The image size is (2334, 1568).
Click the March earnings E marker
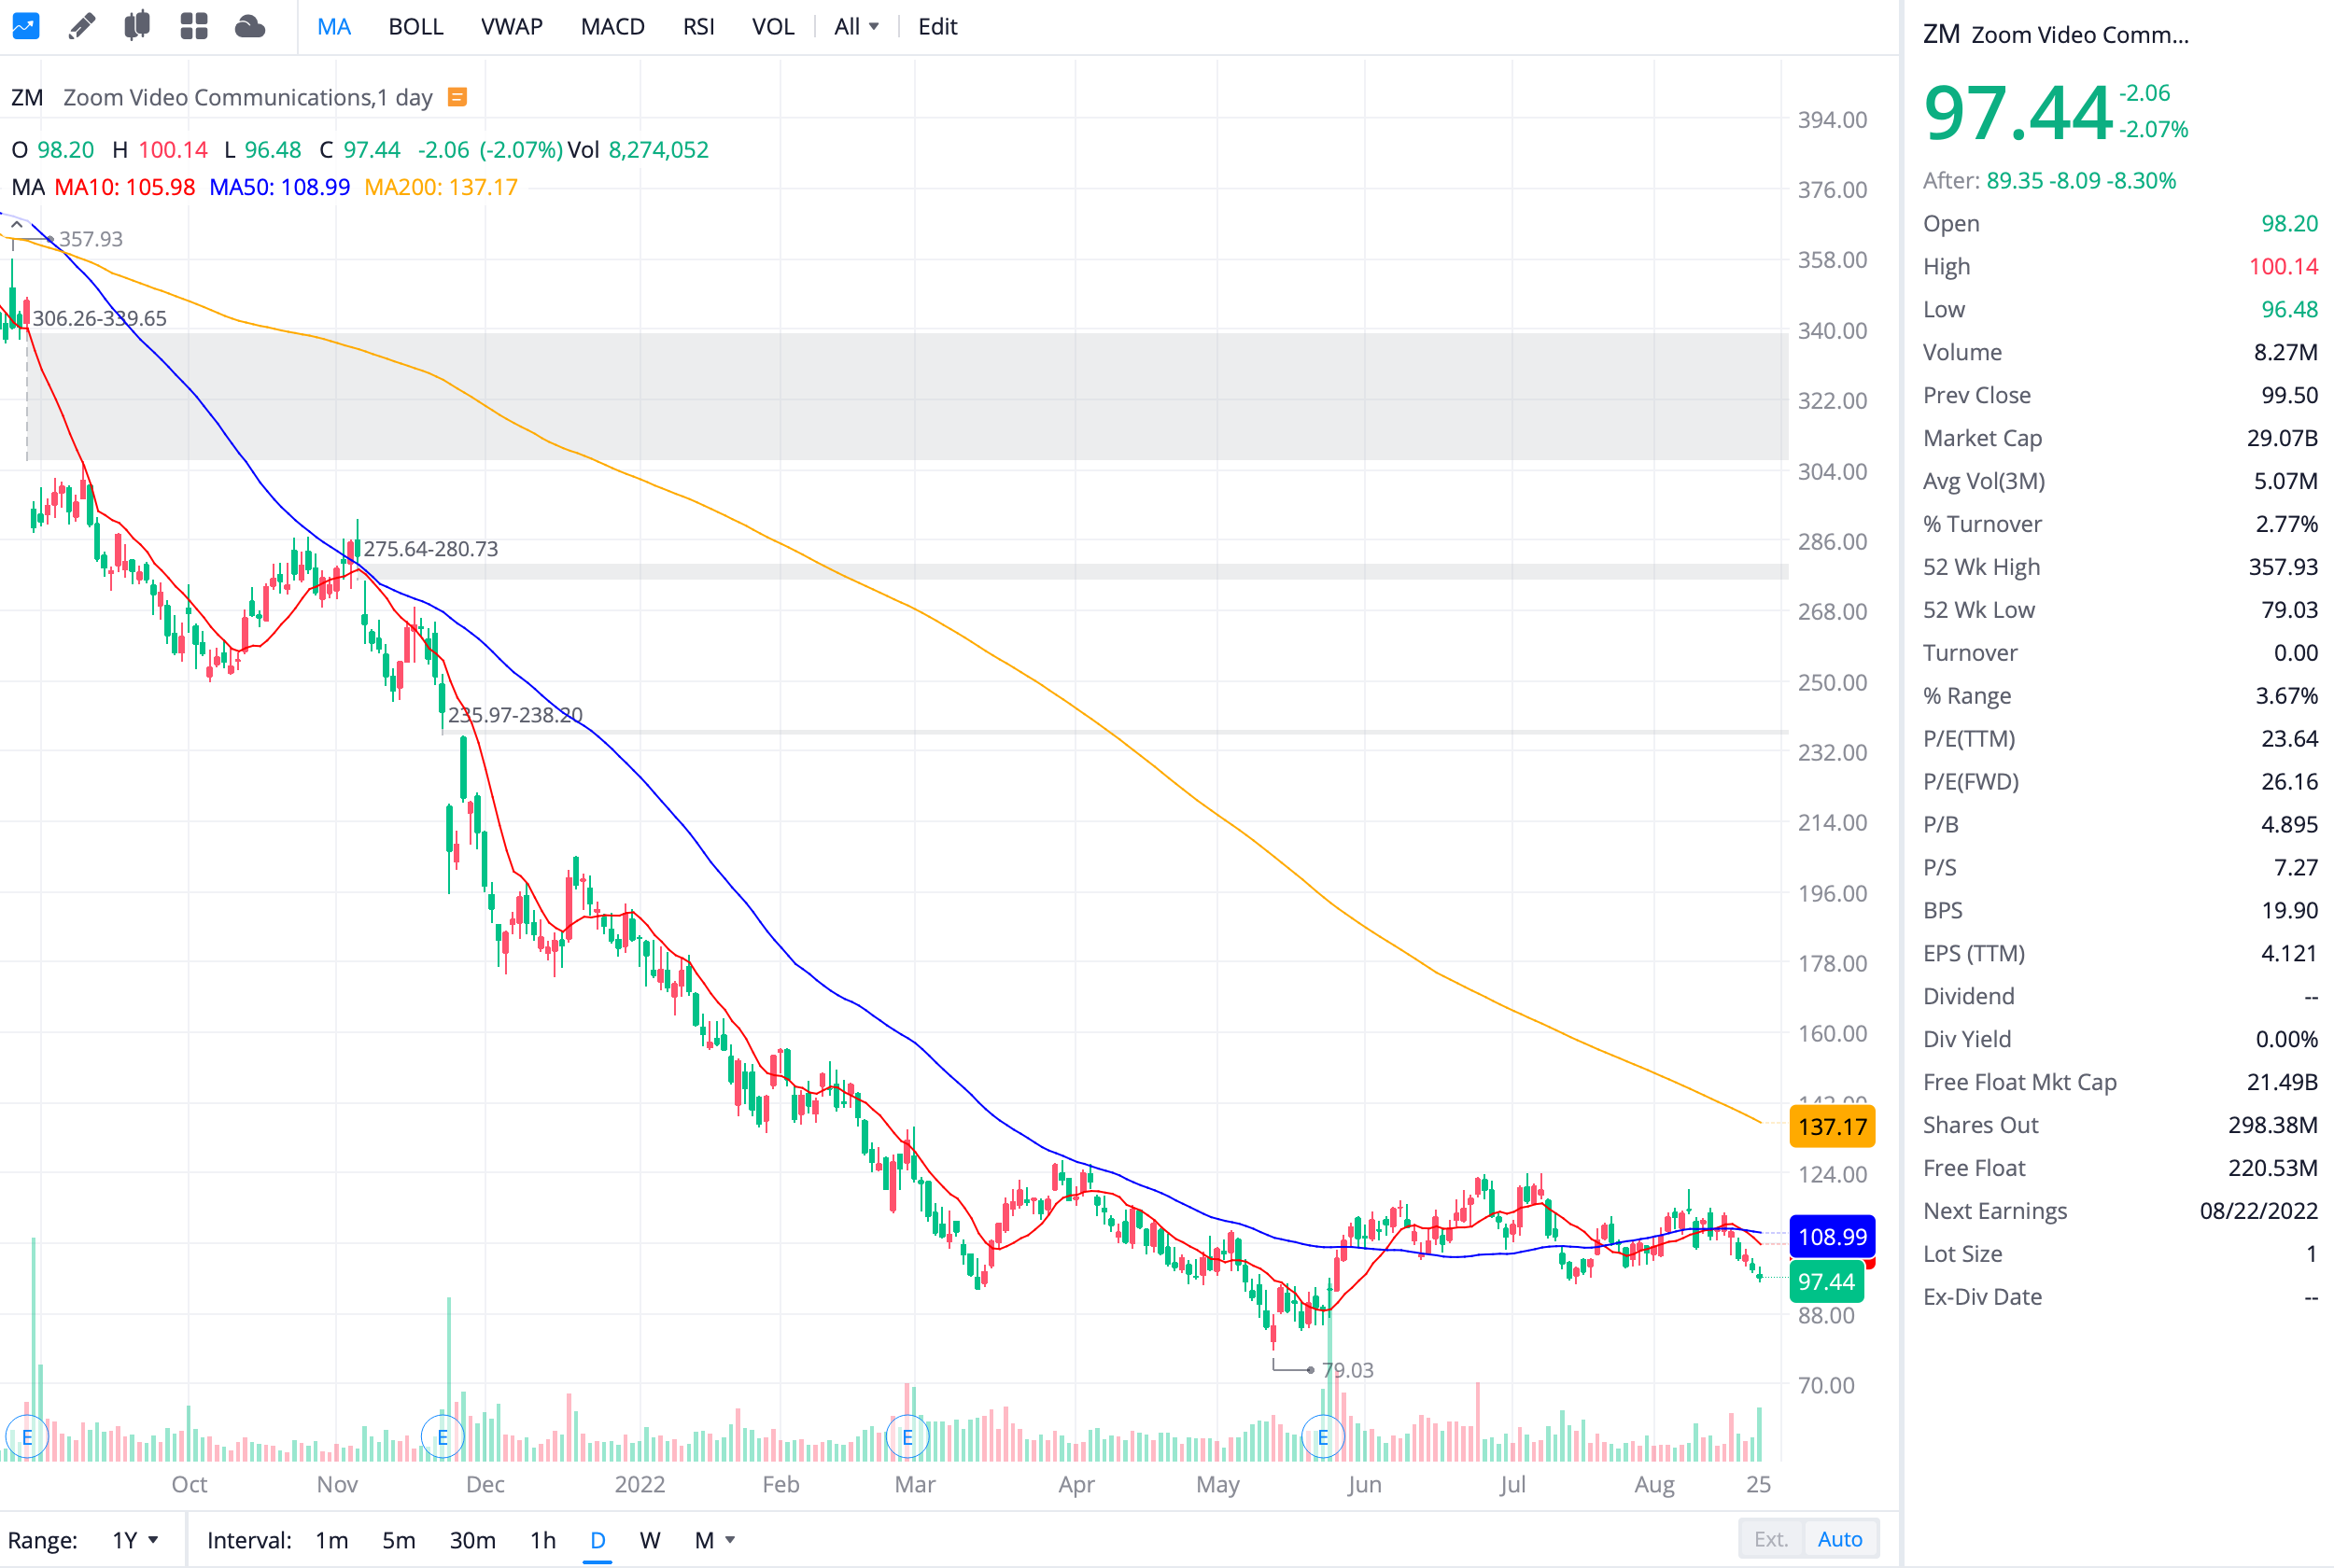(x=907, y=1437)
